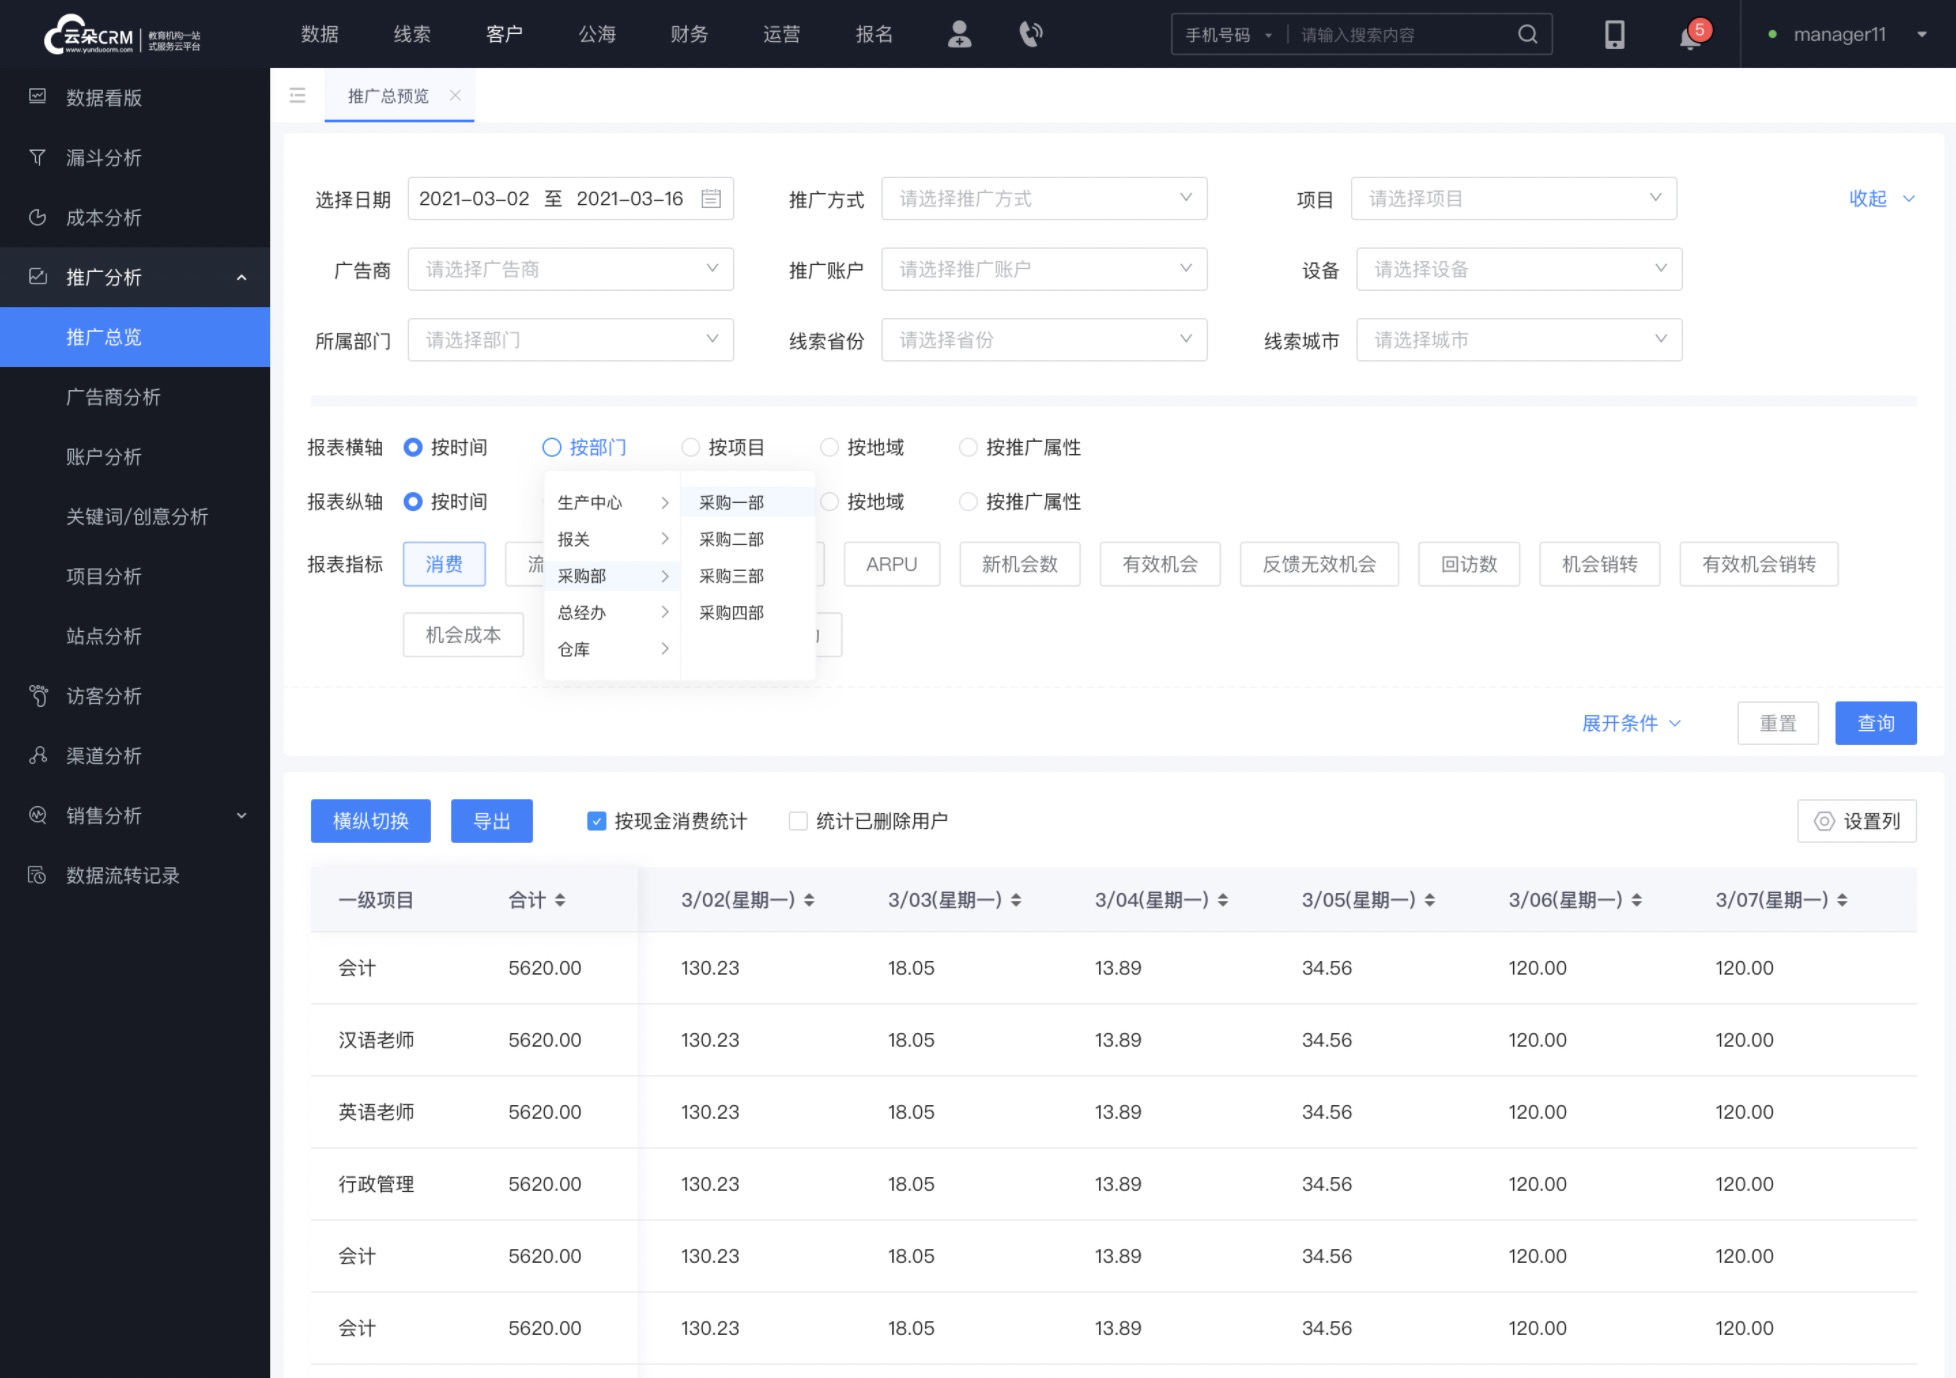This screenshot has width=1956, height=1378.
Task: Switch to 广告商分析 menu item
Action: pos(110,397)
